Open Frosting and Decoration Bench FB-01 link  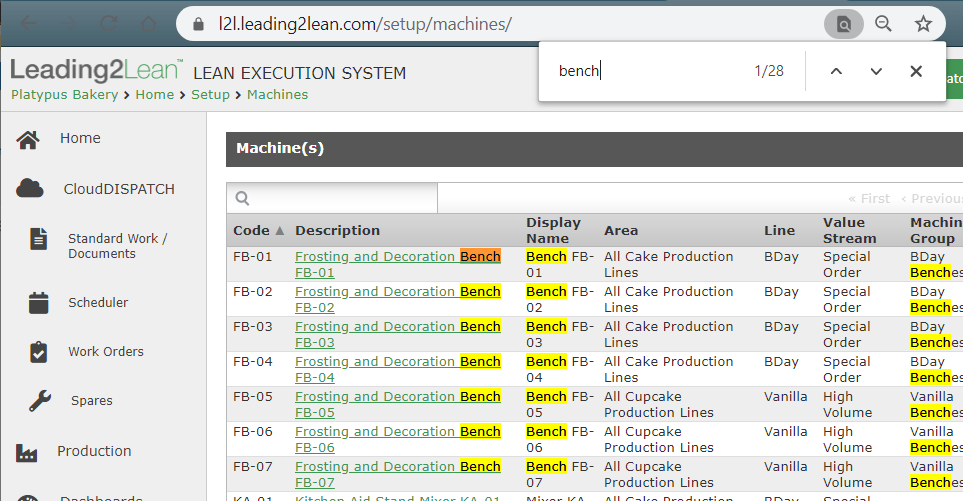(397, 265)
